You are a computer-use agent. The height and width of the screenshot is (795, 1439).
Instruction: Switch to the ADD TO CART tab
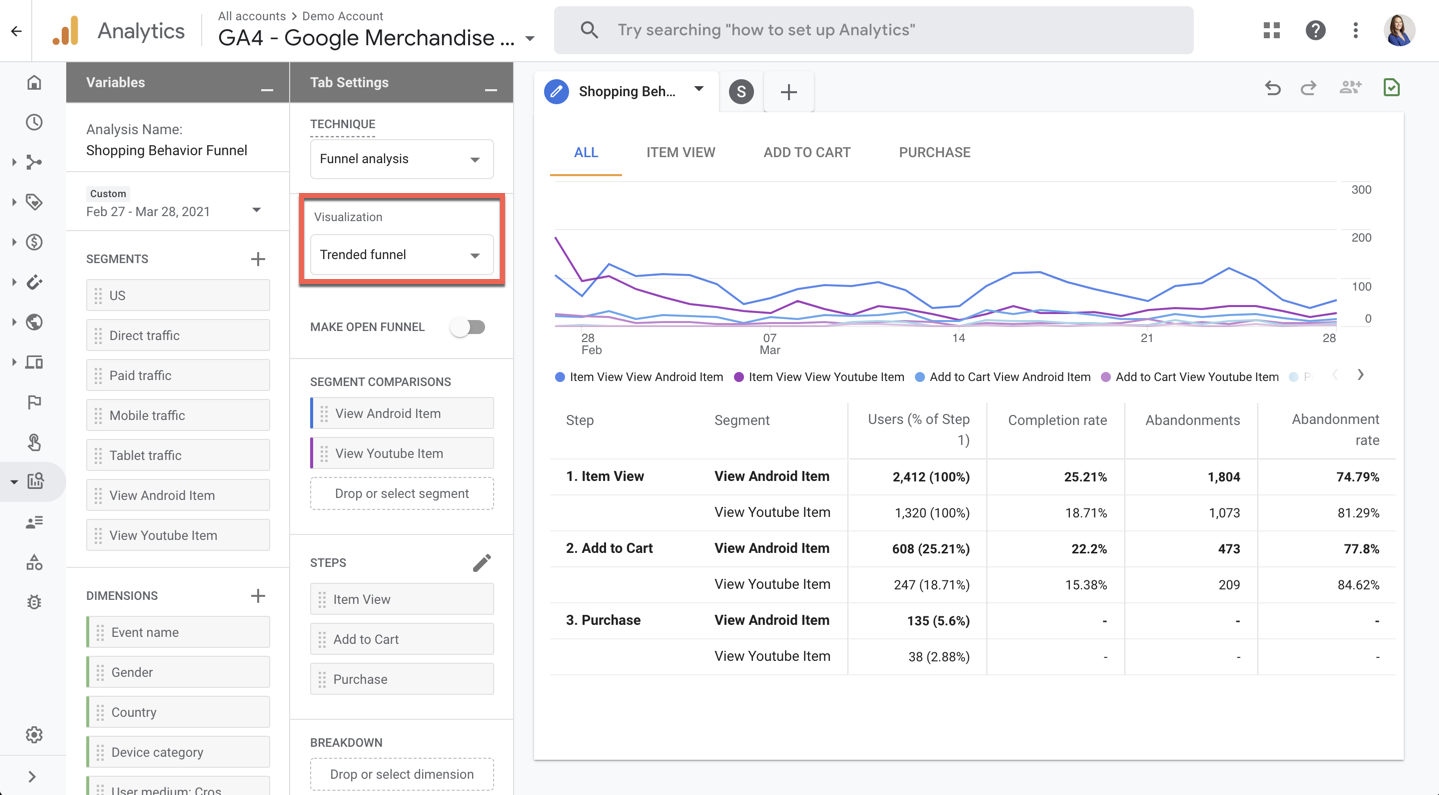[x=807, y=153]
